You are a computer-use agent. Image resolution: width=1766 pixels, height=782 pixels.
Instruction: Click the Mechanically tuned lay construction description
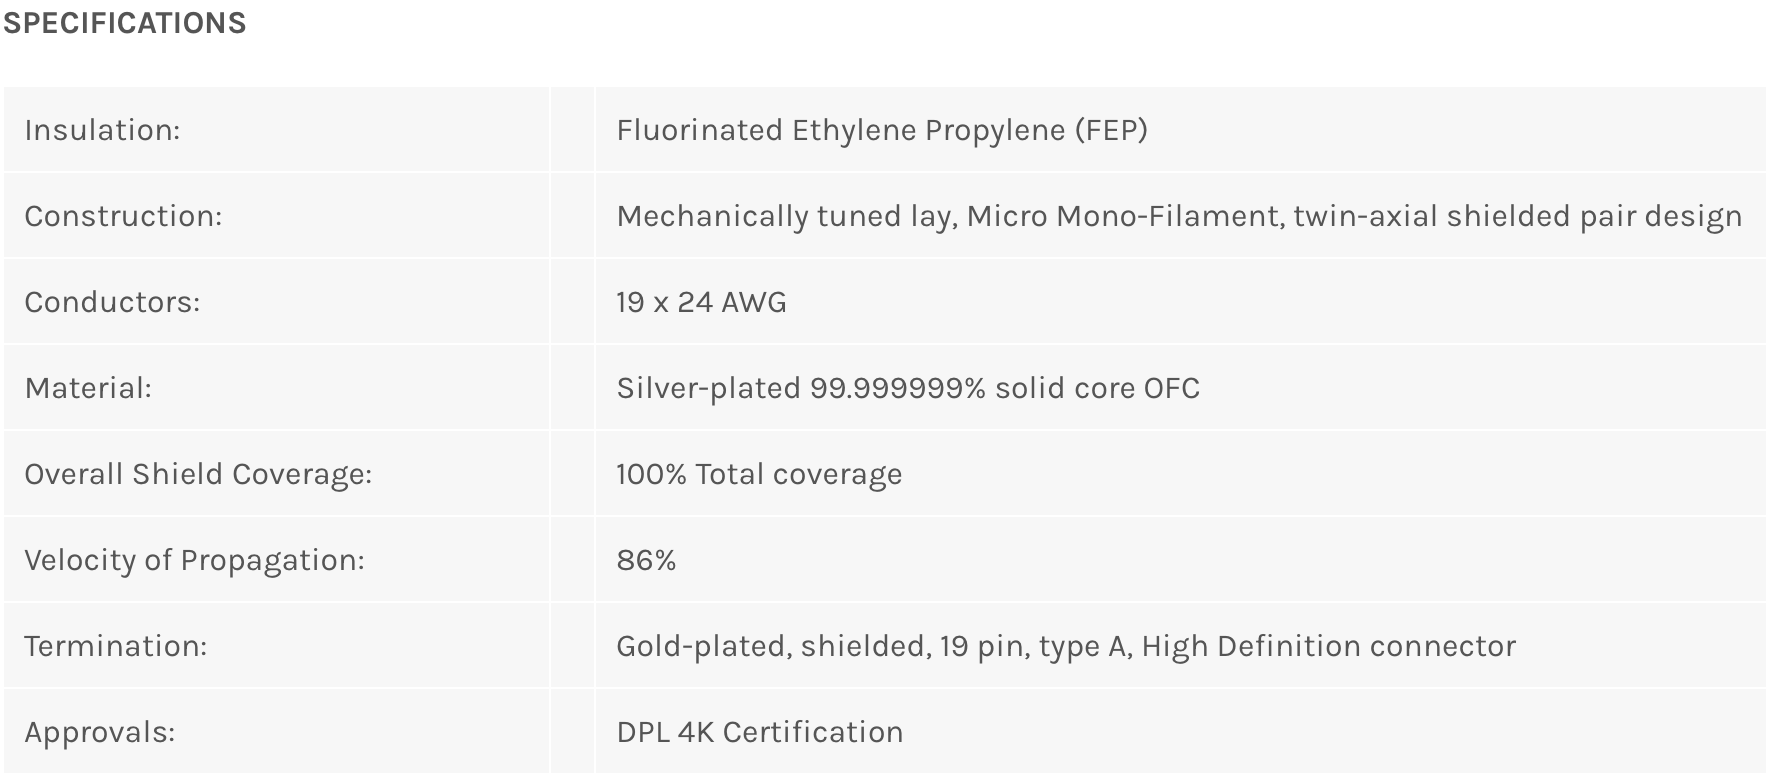click(1178, 216)
